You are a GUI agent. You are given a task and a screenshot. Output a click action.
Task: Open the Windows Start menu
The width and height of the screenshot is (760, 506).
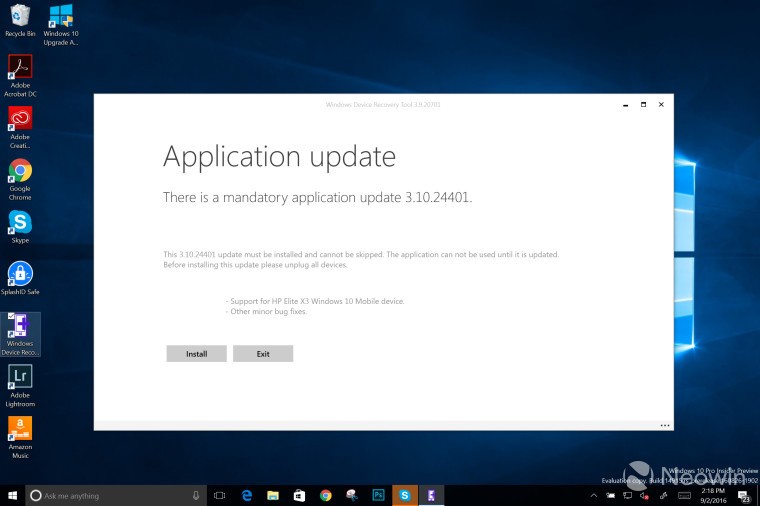point(12,495)
